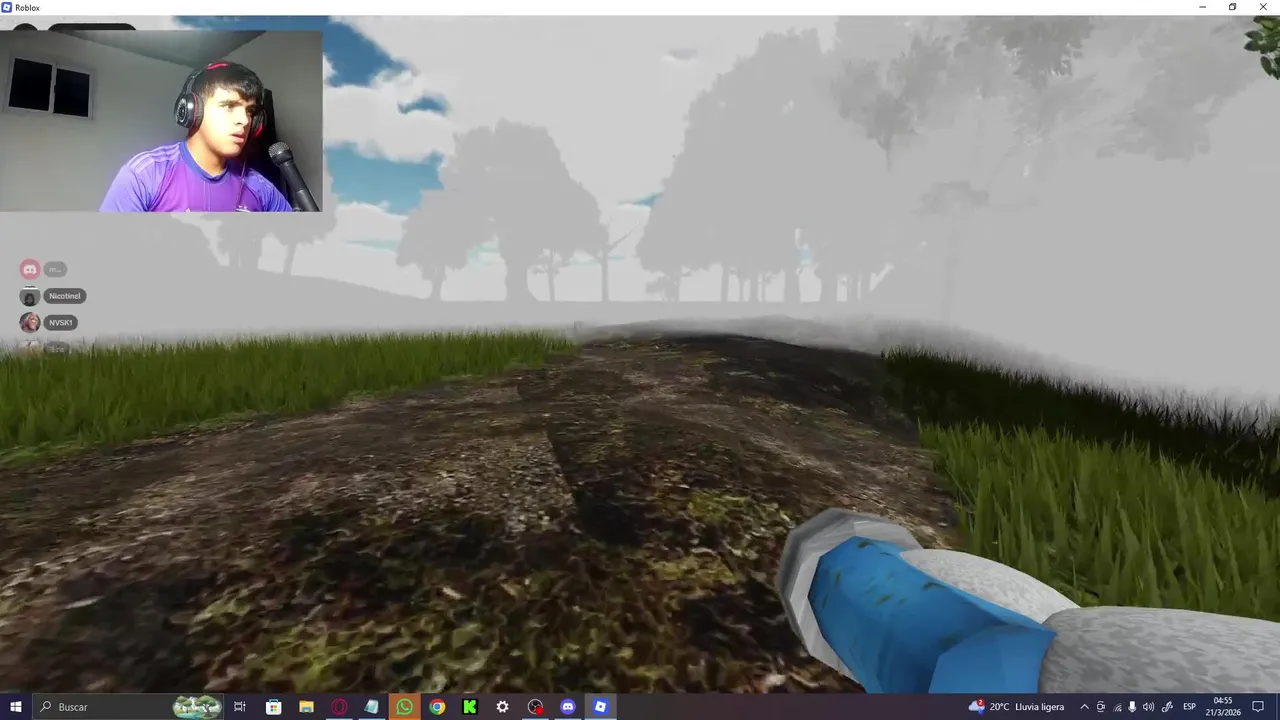Open File Explorer from the taskbar
Screen dimensions: 1280x720
pos(306,707)
